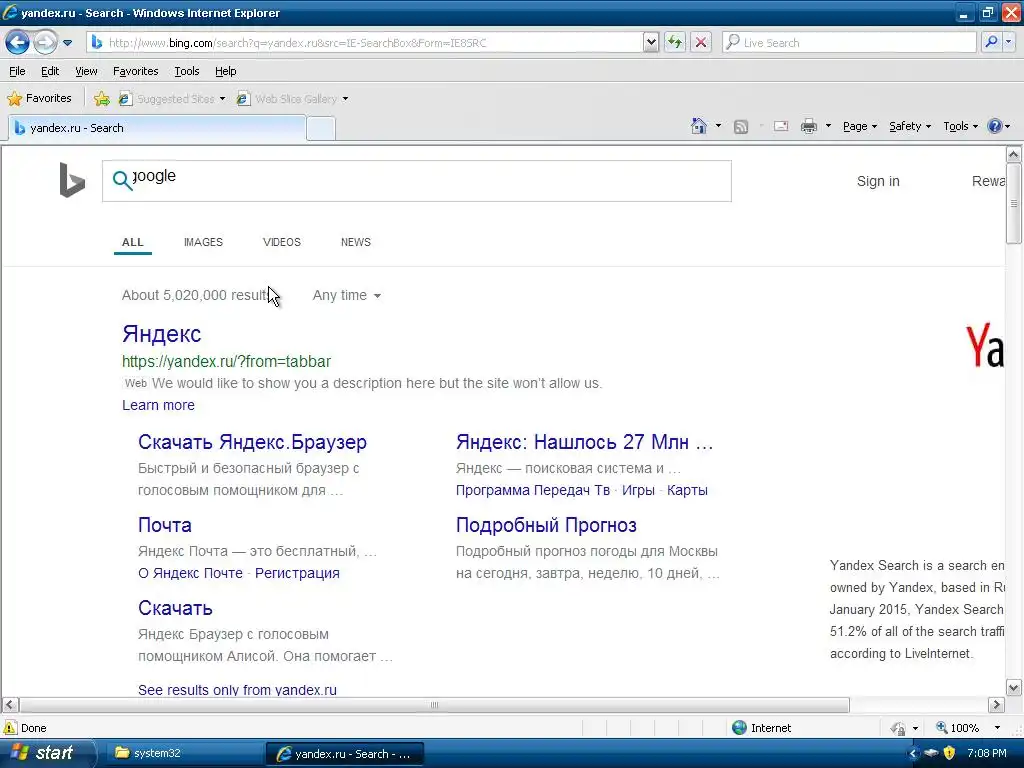This screenshot has width=1024, height=768.
Task: Click the Live Search input box
Action: coord(849,43)
